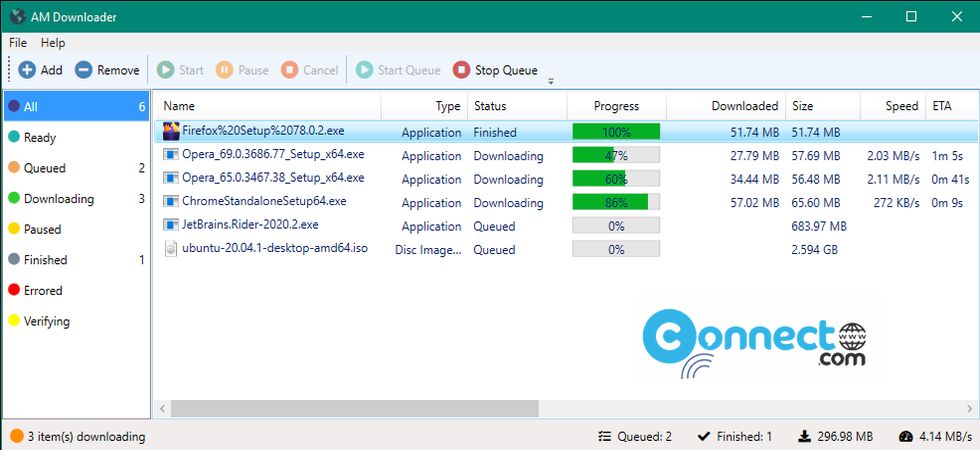Image resolution: width=980 pixels, height=450 pixels.
Task: Click the Start Queue icon
Action: [364, 70]
